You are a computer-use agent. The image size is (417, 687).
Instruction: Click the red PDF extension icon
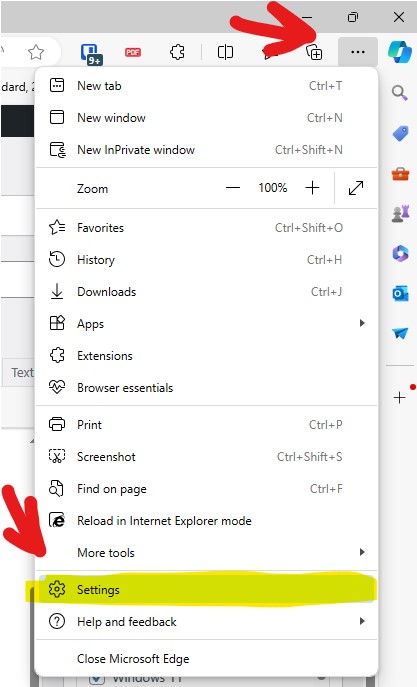point(133,53)
